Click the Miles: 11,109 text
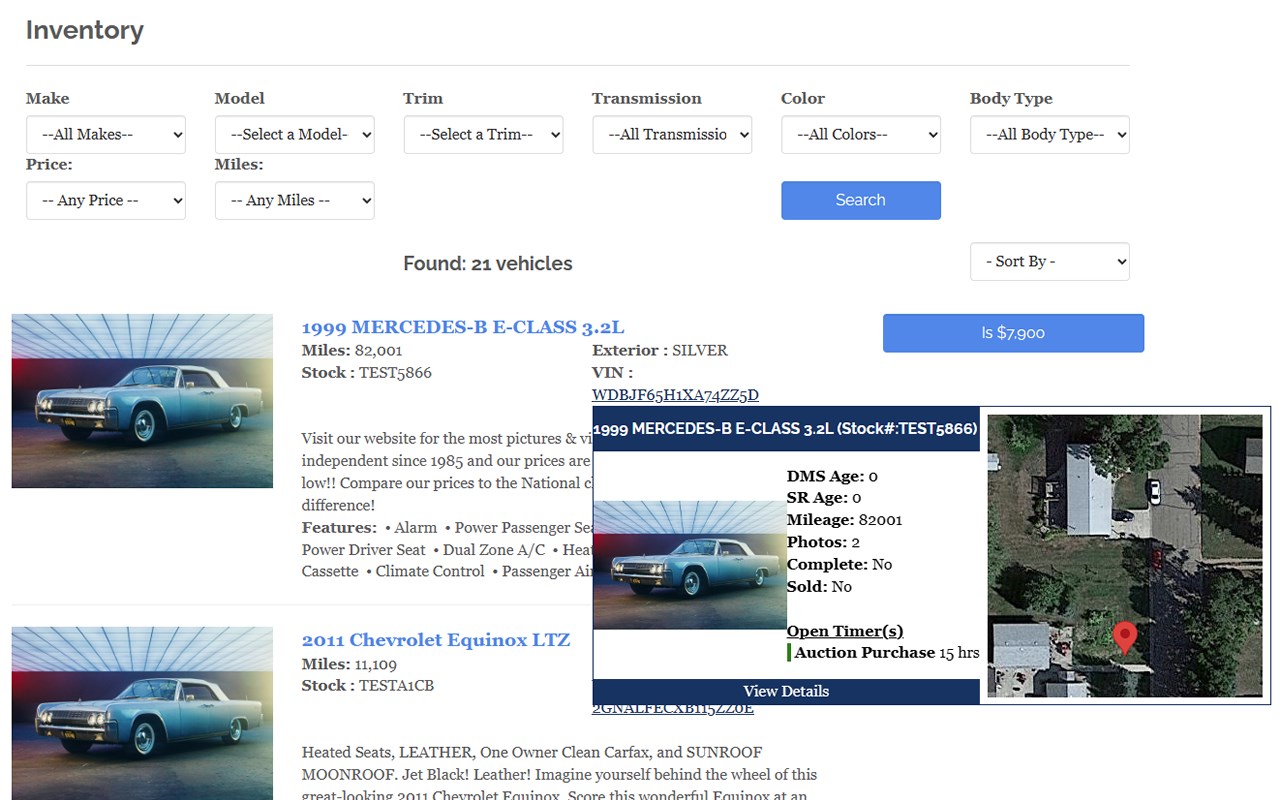The height and width of the screenshot is (800, 1280). tap(350, 664)
